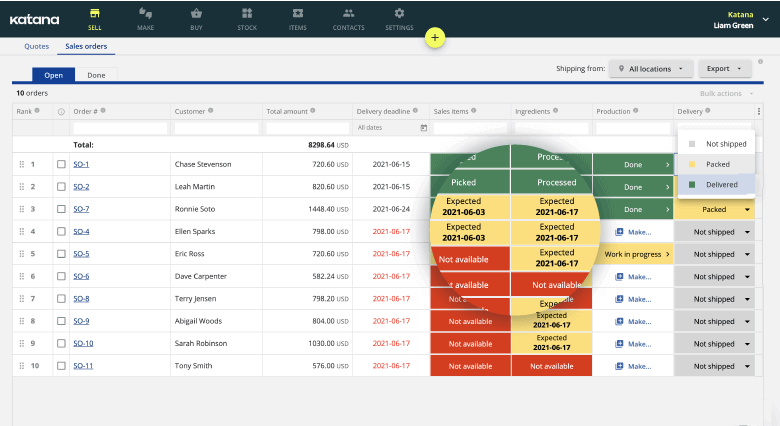
Task: Click the drag handle for rank 1
Action: (x=21, y=164)
